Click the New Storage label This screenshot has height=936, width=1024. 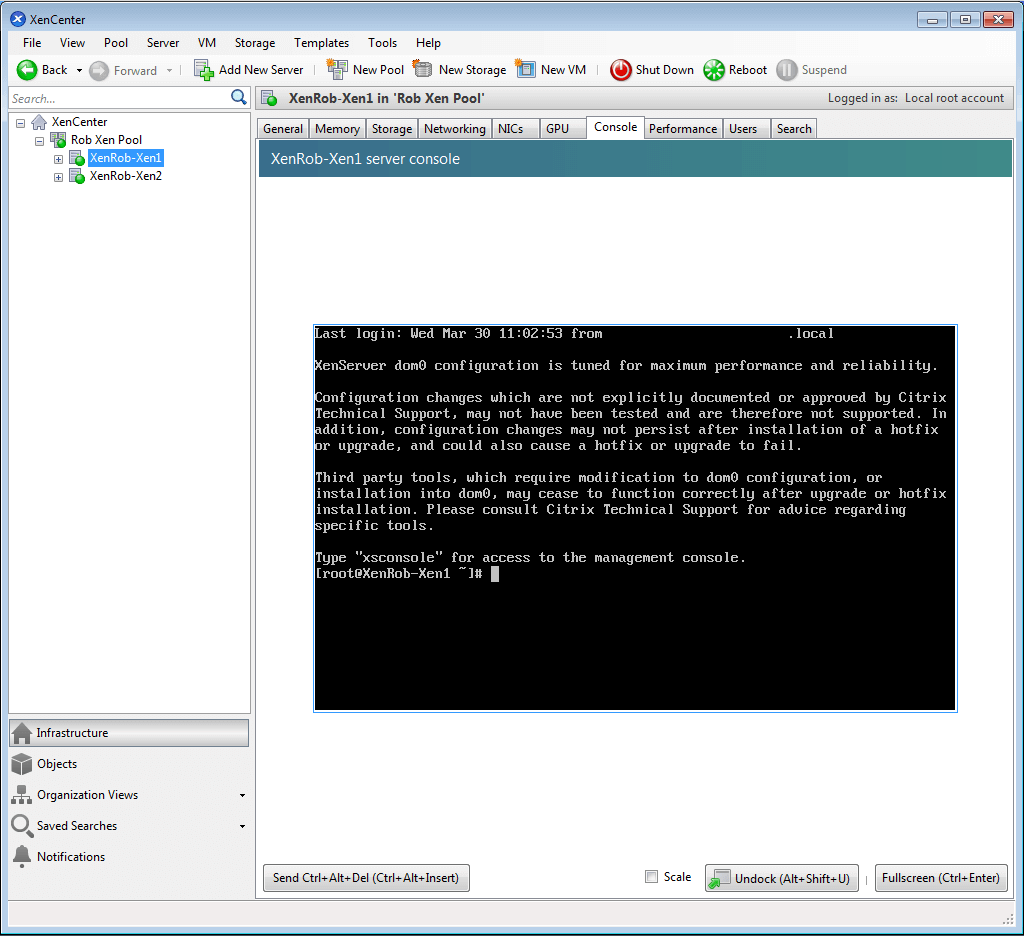coord(472,70)
